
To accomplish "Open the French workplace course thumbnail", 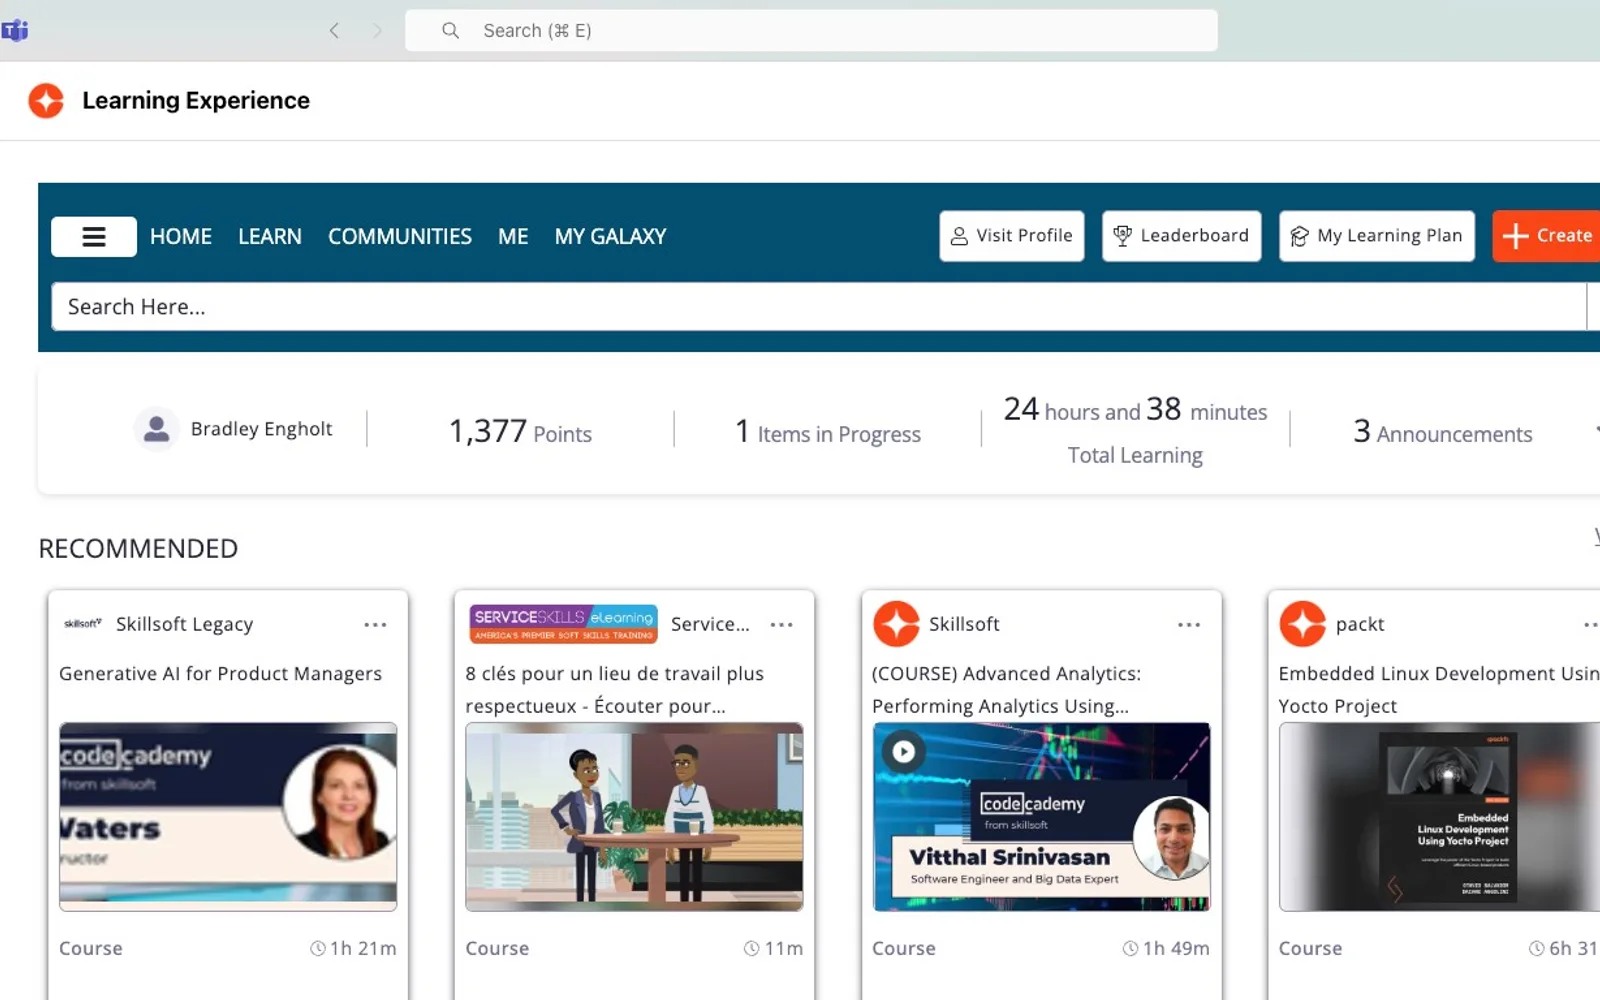I will tap(634, 817).
